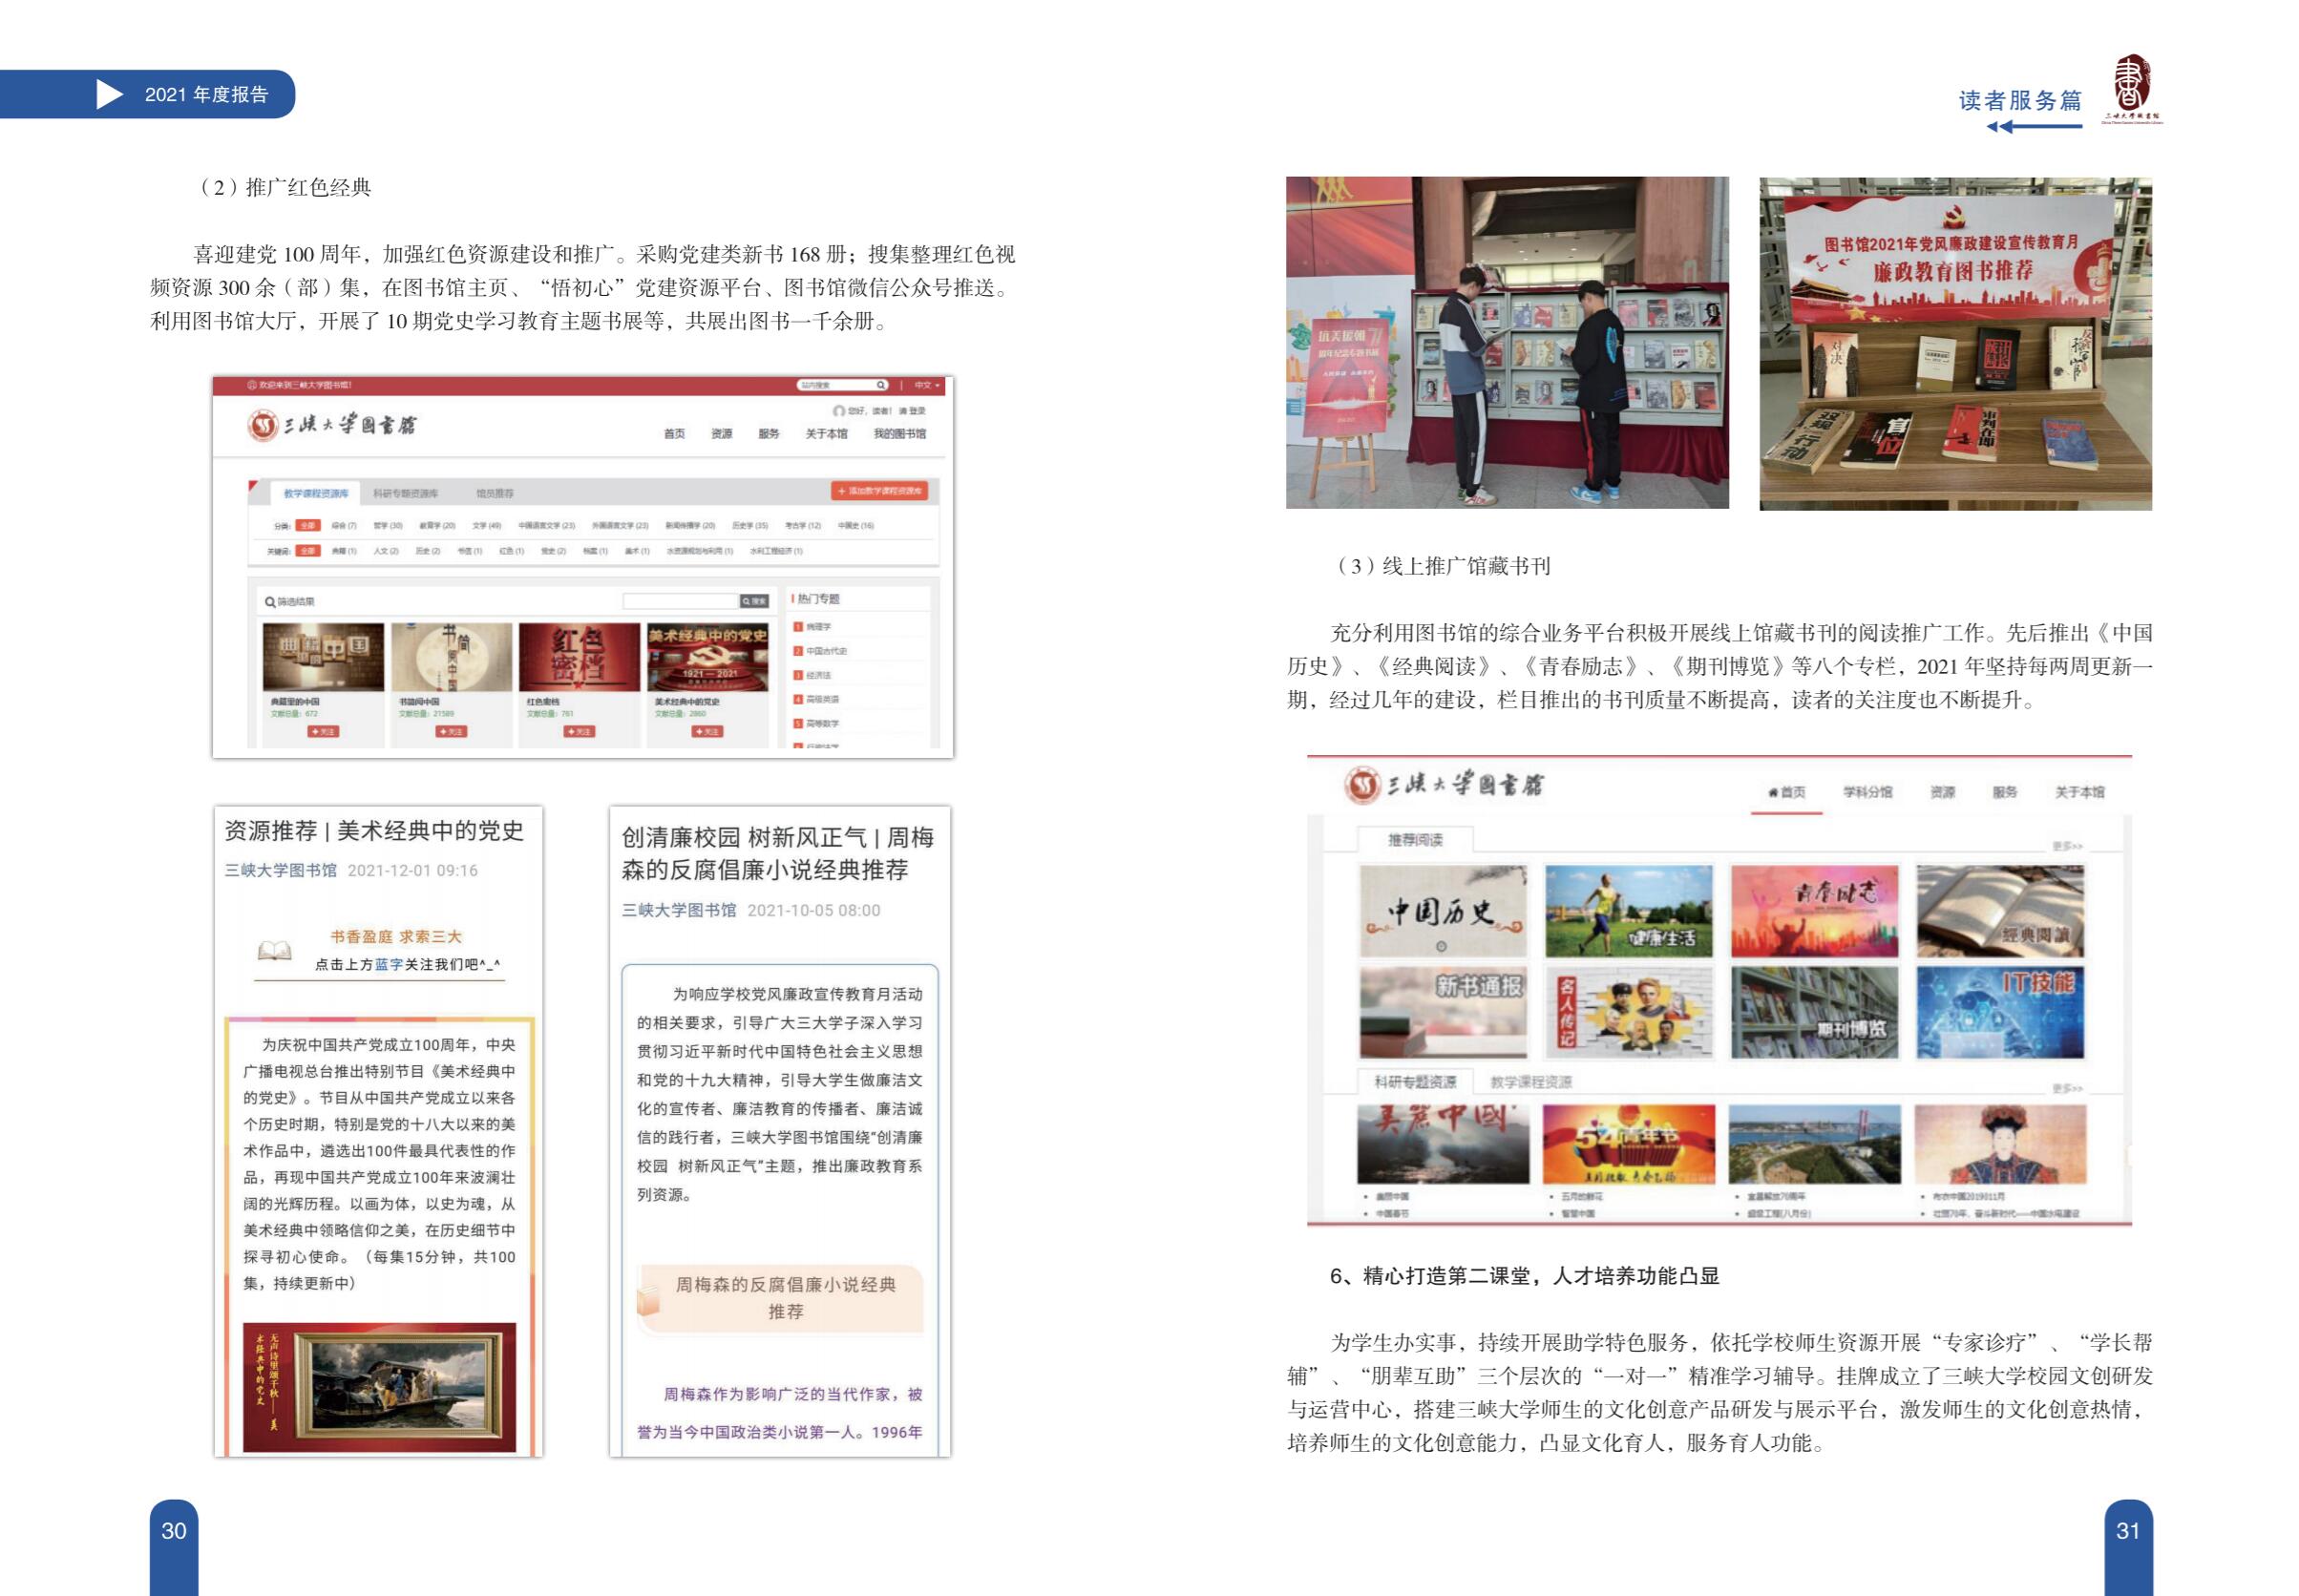Switch to the 科研专题资源库 tab
The height and width of the screenshot is (1596, 2299).
click(405, 493)
